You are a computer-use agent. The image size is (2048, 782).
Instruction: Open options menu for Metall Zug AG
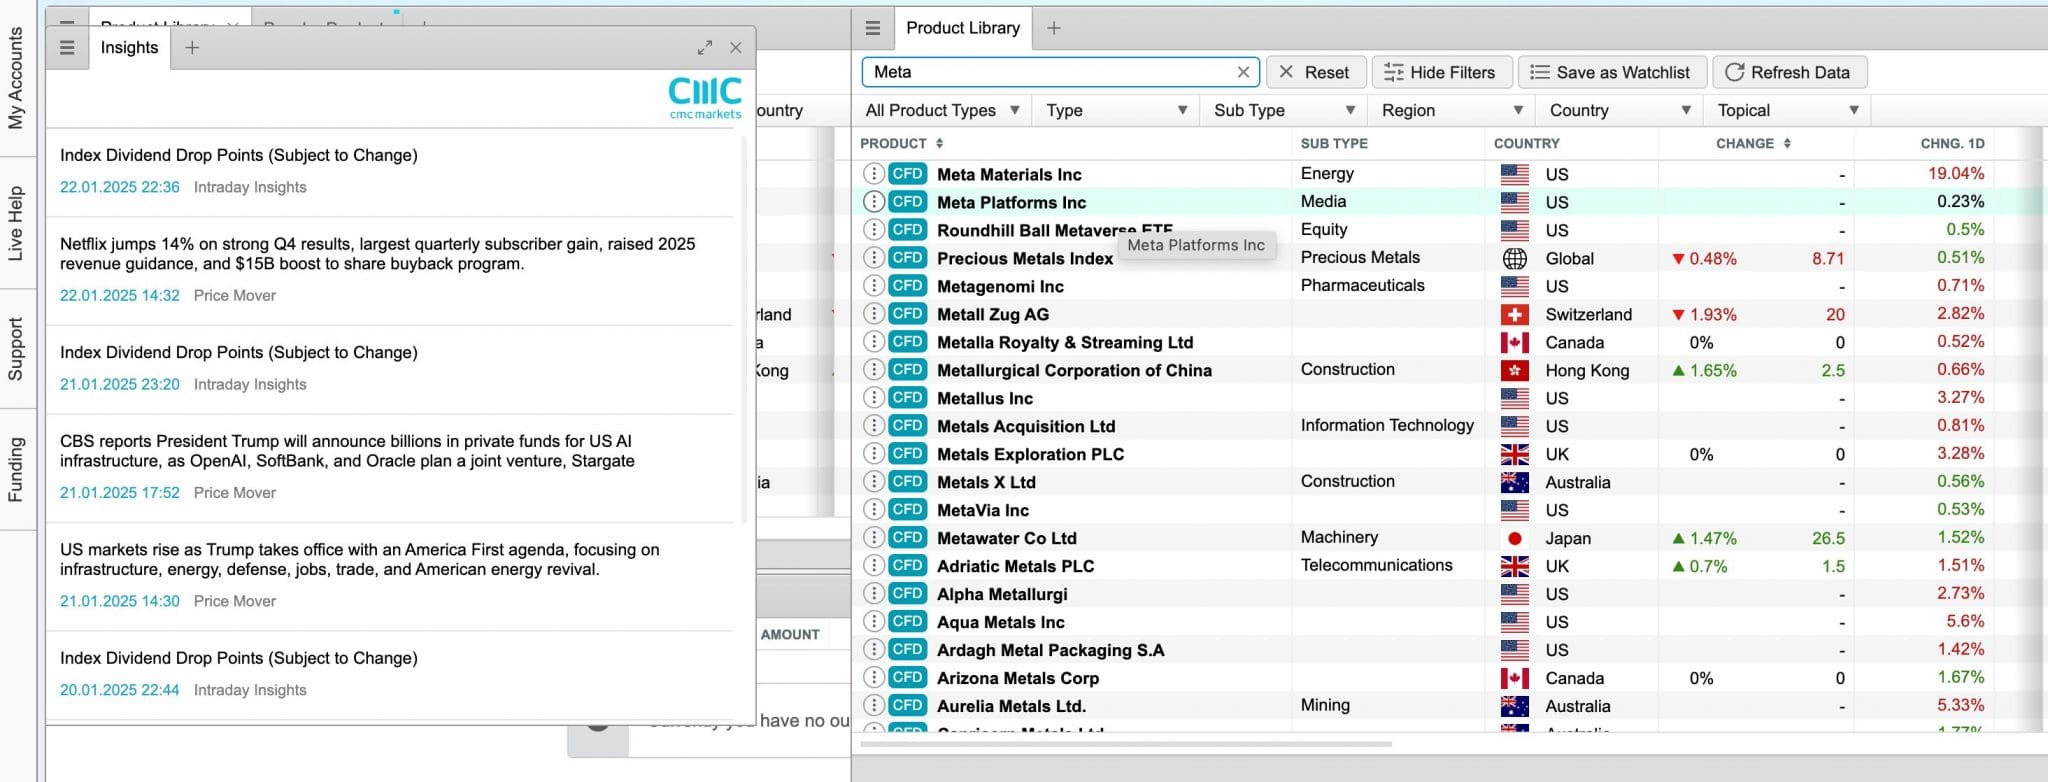[x=873, y=314]
